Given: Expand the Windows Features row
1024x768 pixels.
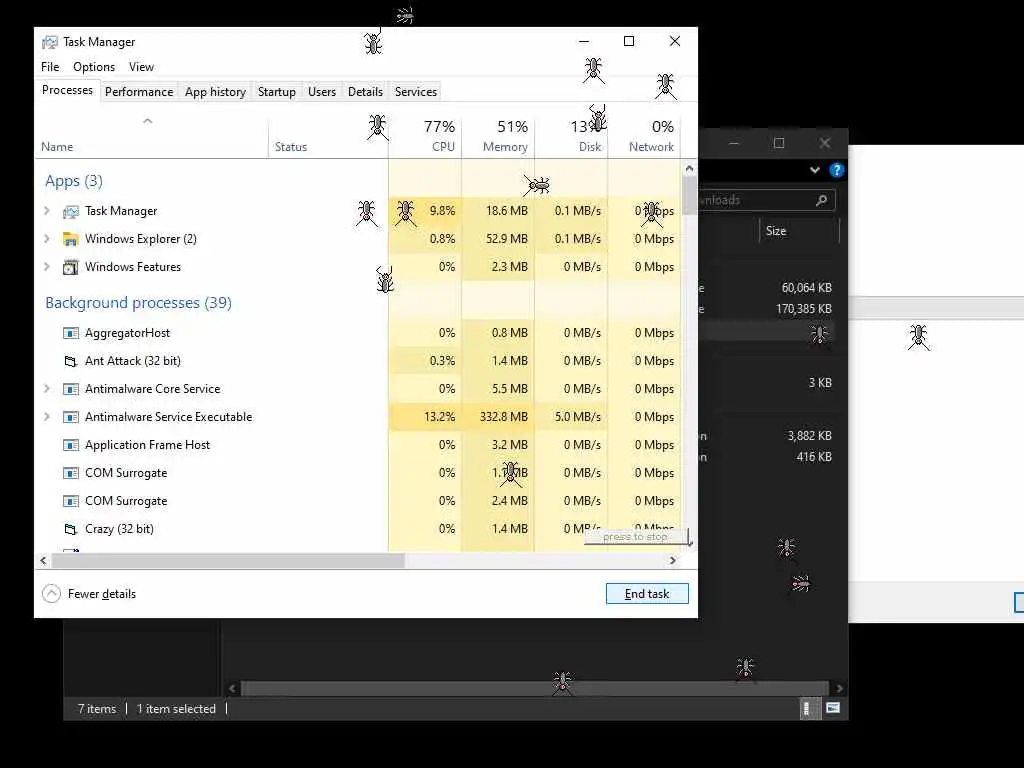Looking at the screenshot, I should click(47, 267).
